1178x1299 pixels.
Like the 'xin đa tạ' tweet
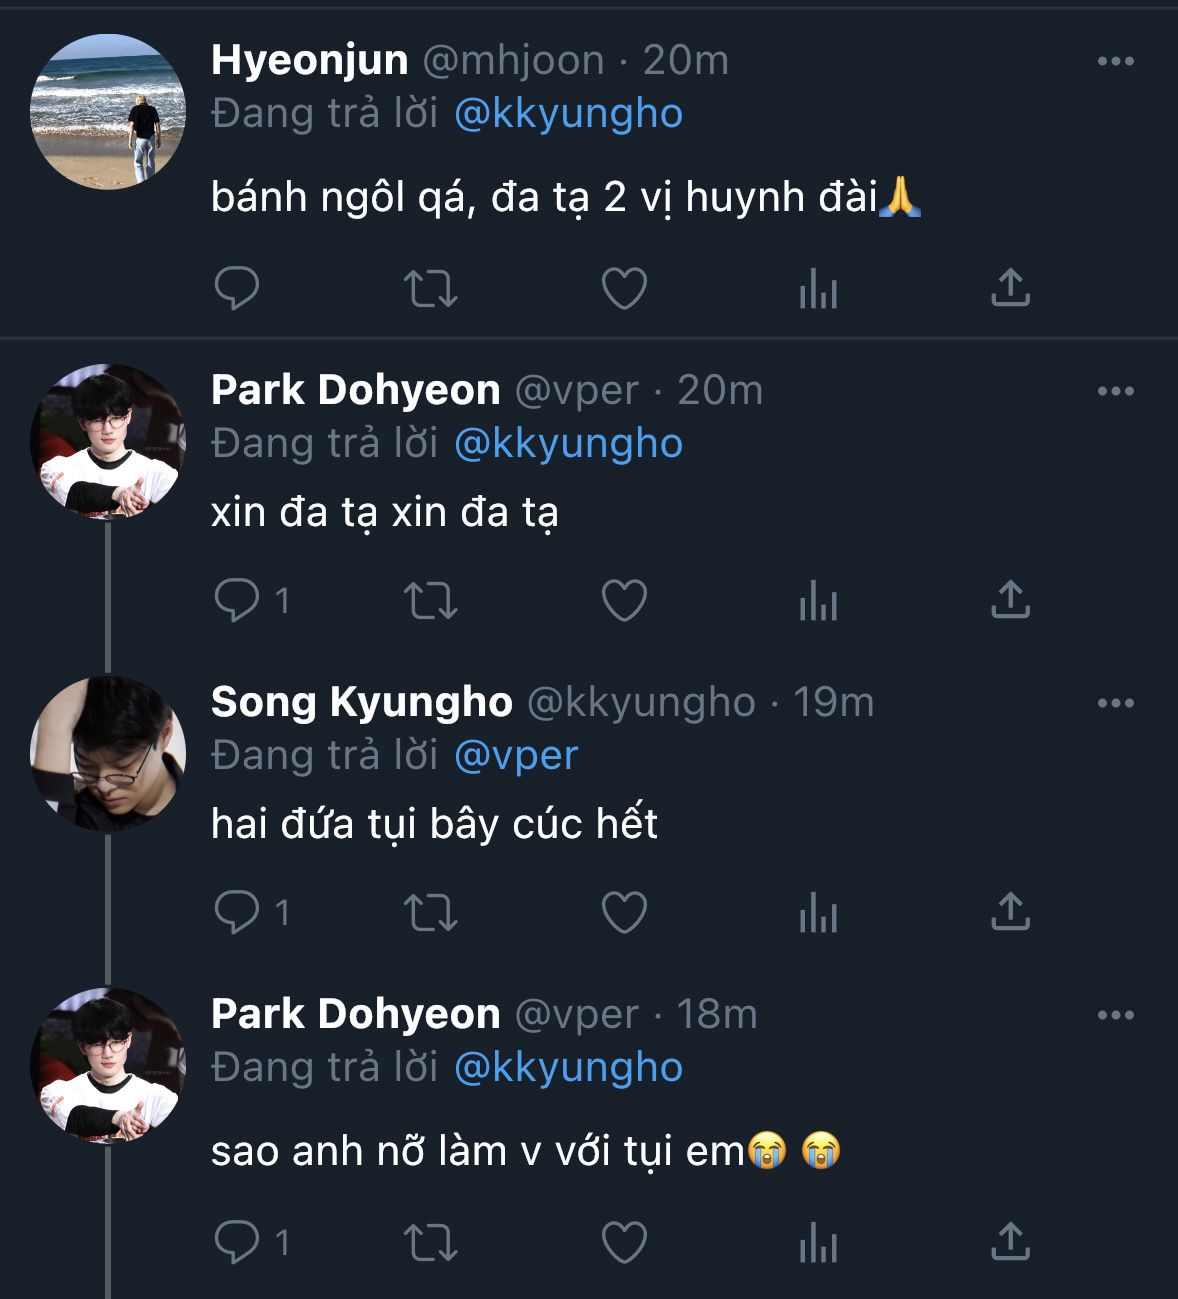(624, 601)
